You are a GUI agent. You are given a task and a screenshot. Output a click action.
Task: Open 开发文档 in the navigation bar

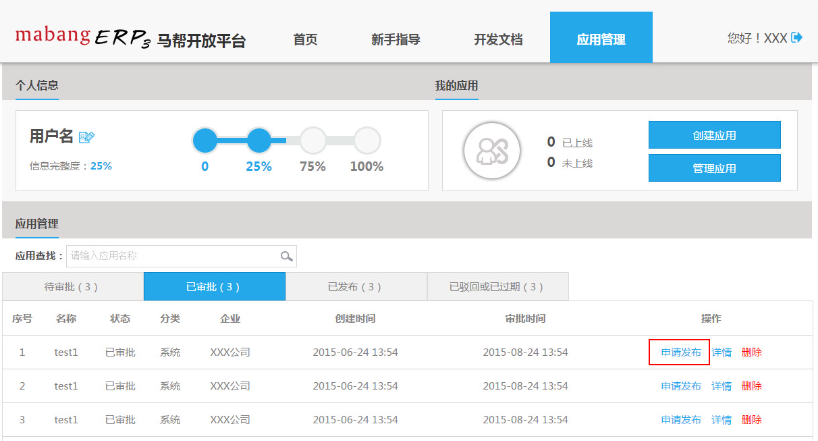498,40
